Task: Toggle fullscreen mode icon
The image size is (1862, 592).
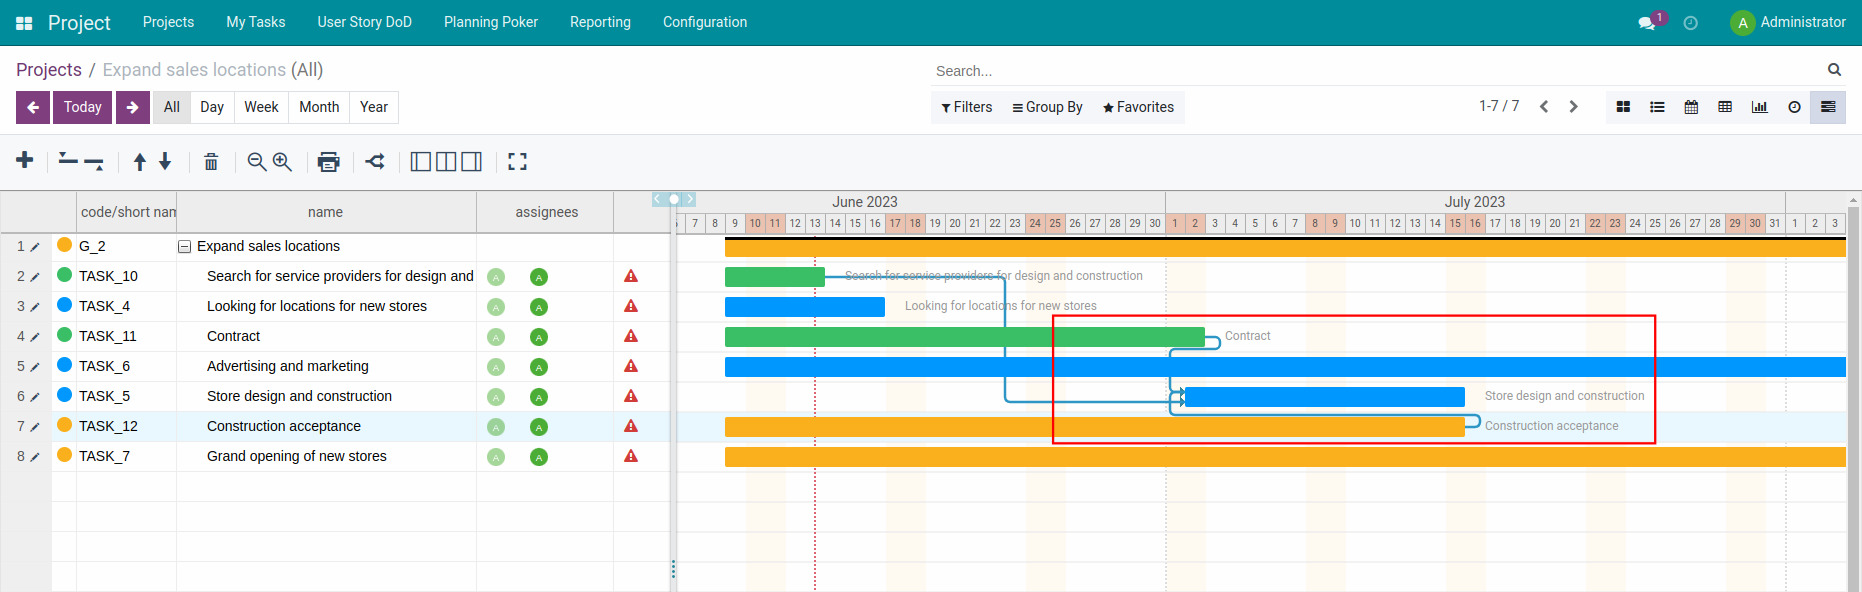Action: click(x=517, y=161)
